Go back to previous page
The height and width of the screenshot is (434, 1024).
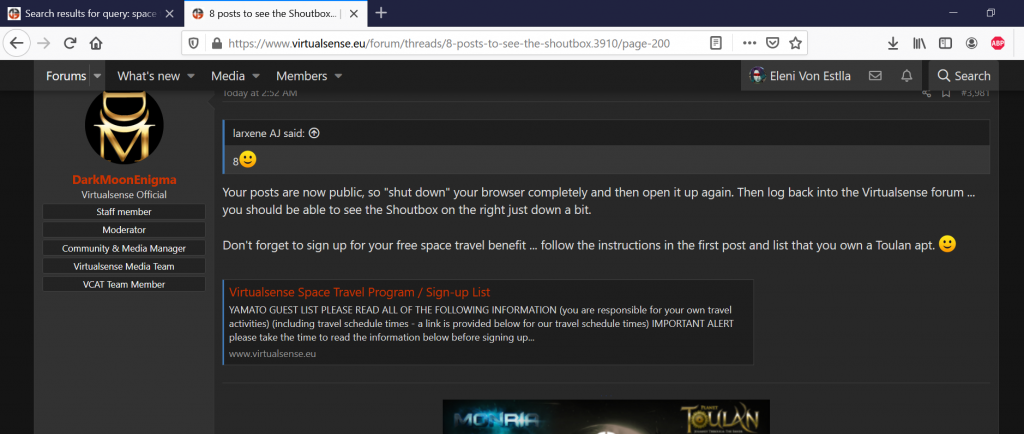(x=16, y=43)
